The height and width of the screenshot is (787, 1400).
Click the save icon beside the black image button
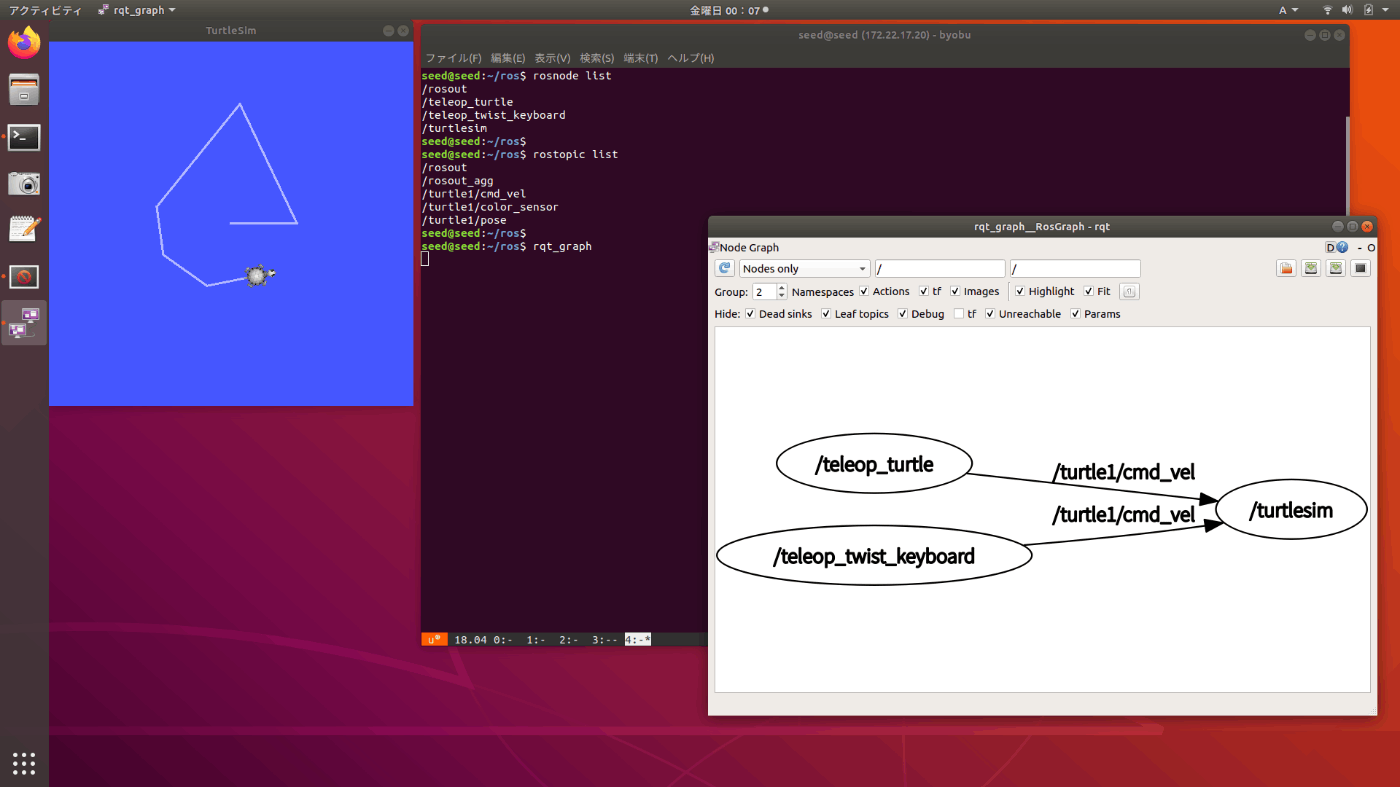click(x=1335, y=268)
